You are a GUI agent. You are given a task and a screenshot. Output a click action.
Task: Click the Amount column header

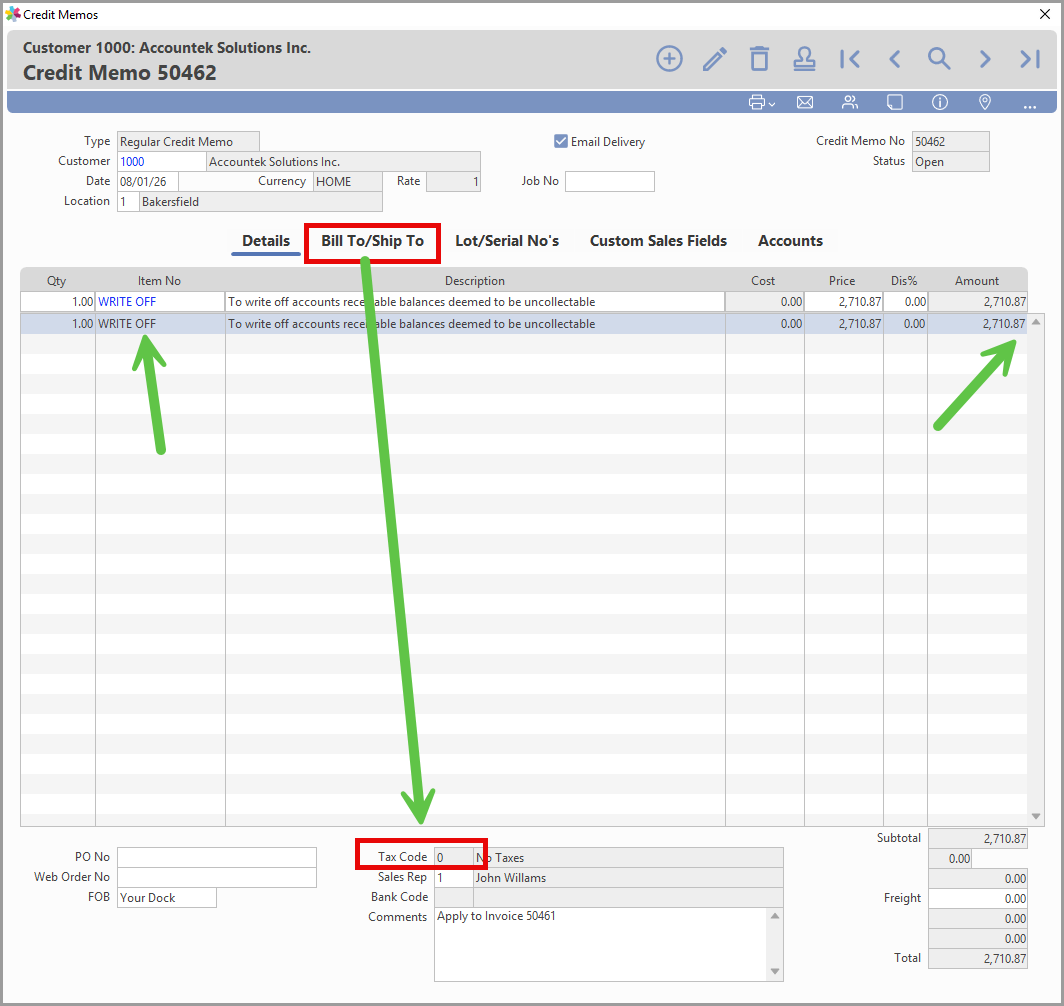coord(976,281)
